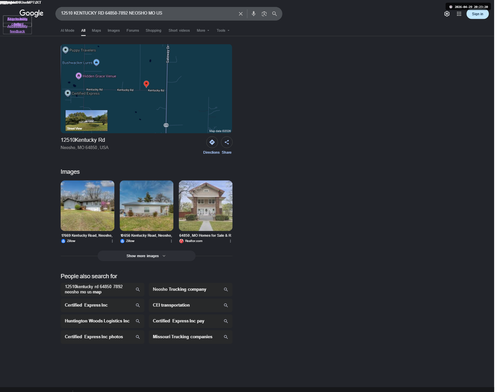Click the Directions diamond icon button

tap(212, 142)
